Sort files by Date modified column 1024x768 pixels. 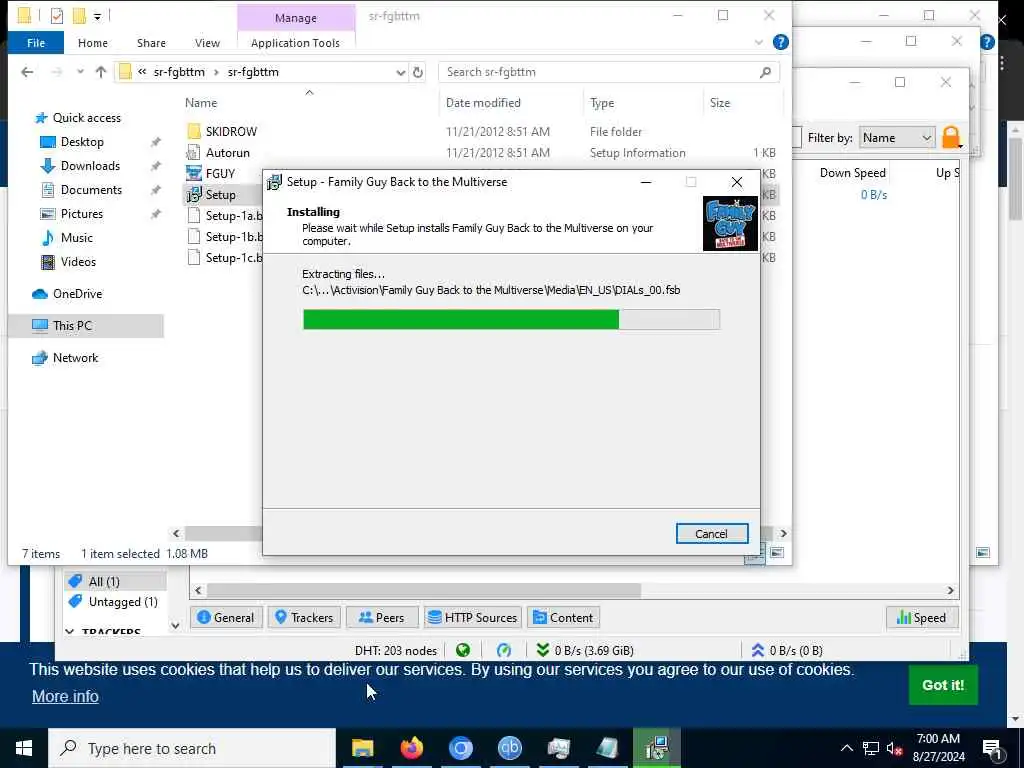point(483,103)
